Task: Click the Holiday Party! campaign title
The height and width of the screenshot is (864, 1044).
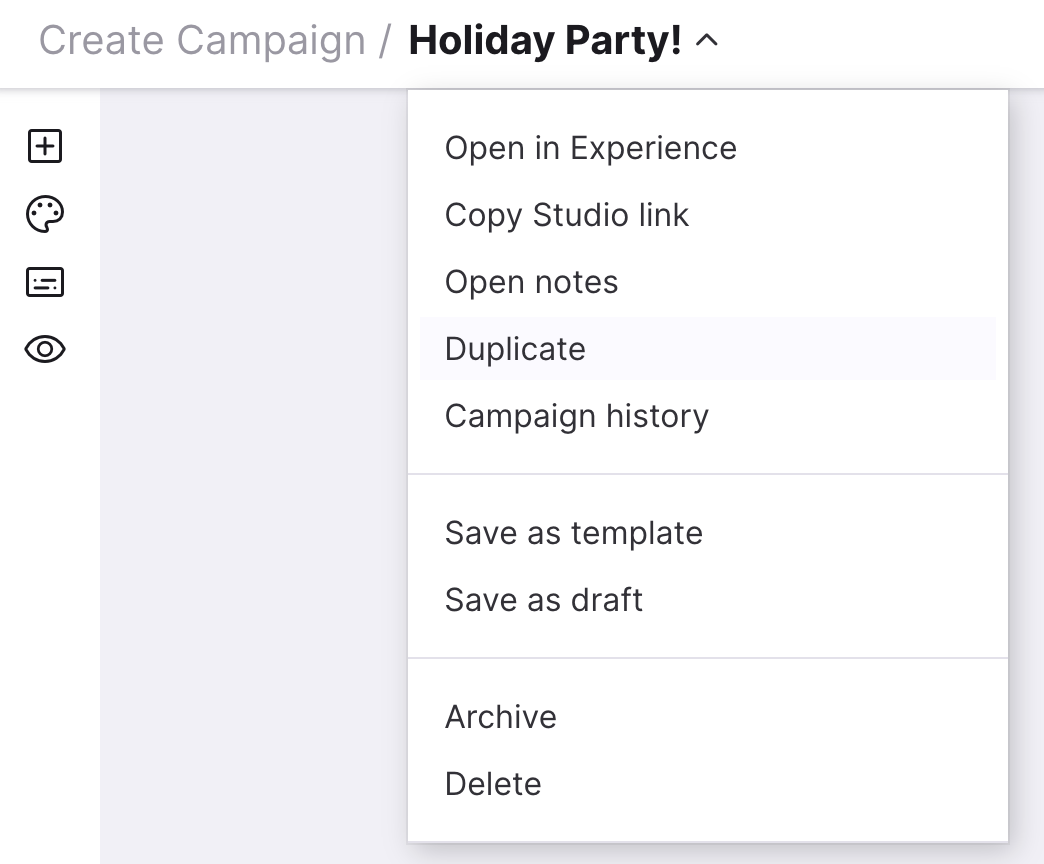Action: (x=545, y=41)
